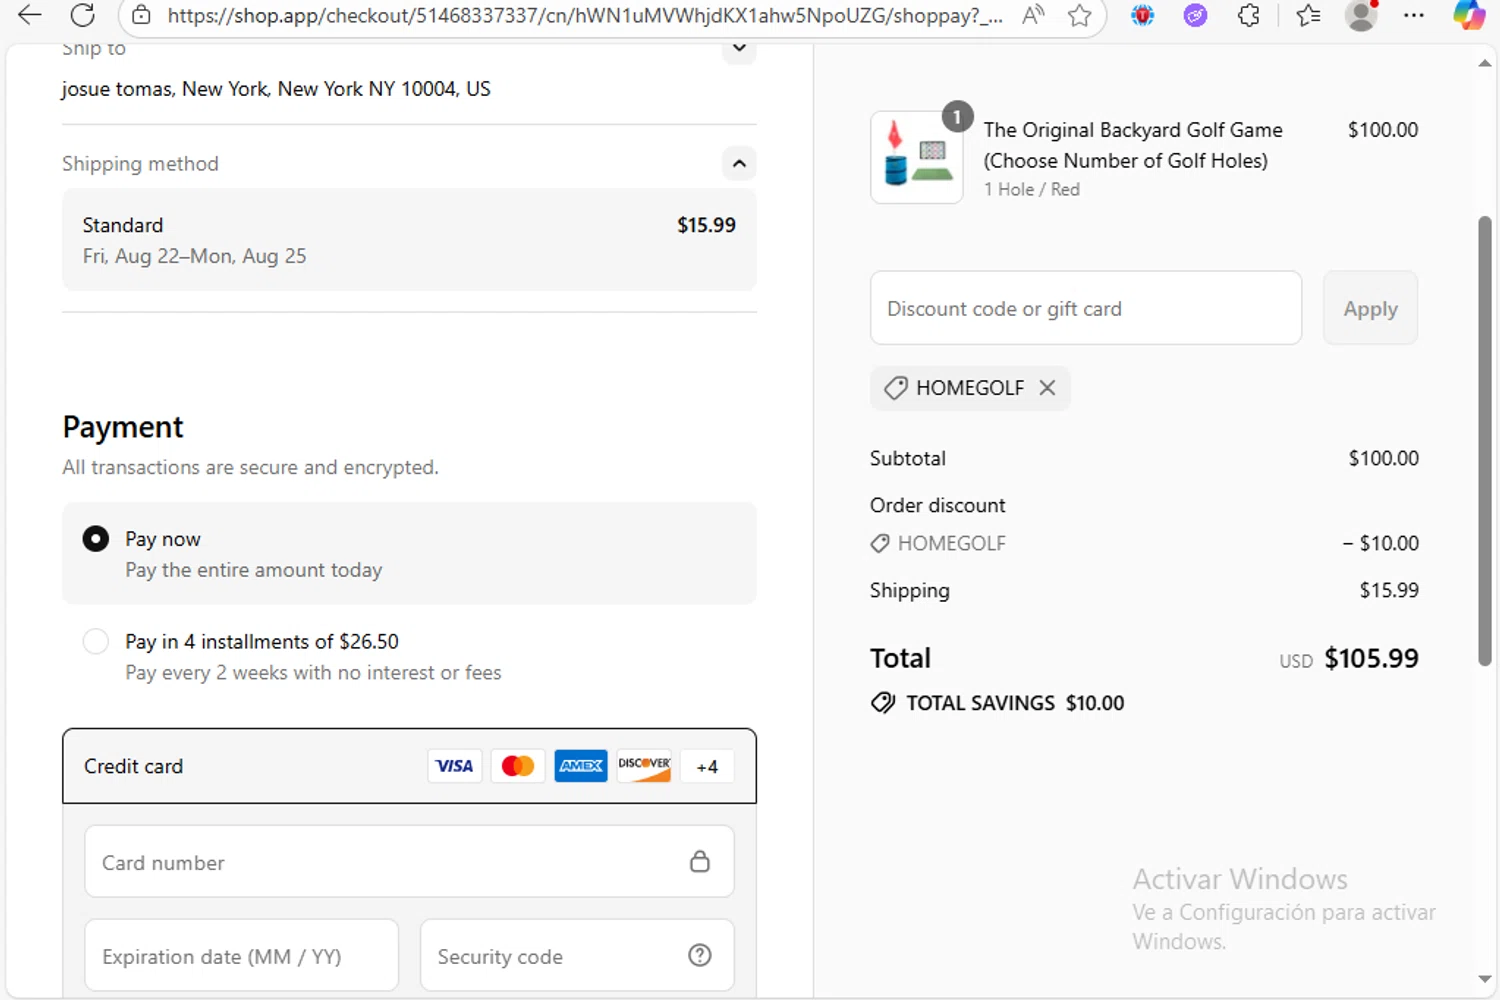
Task: Open the security code help question mark
Action: (700, 956)
